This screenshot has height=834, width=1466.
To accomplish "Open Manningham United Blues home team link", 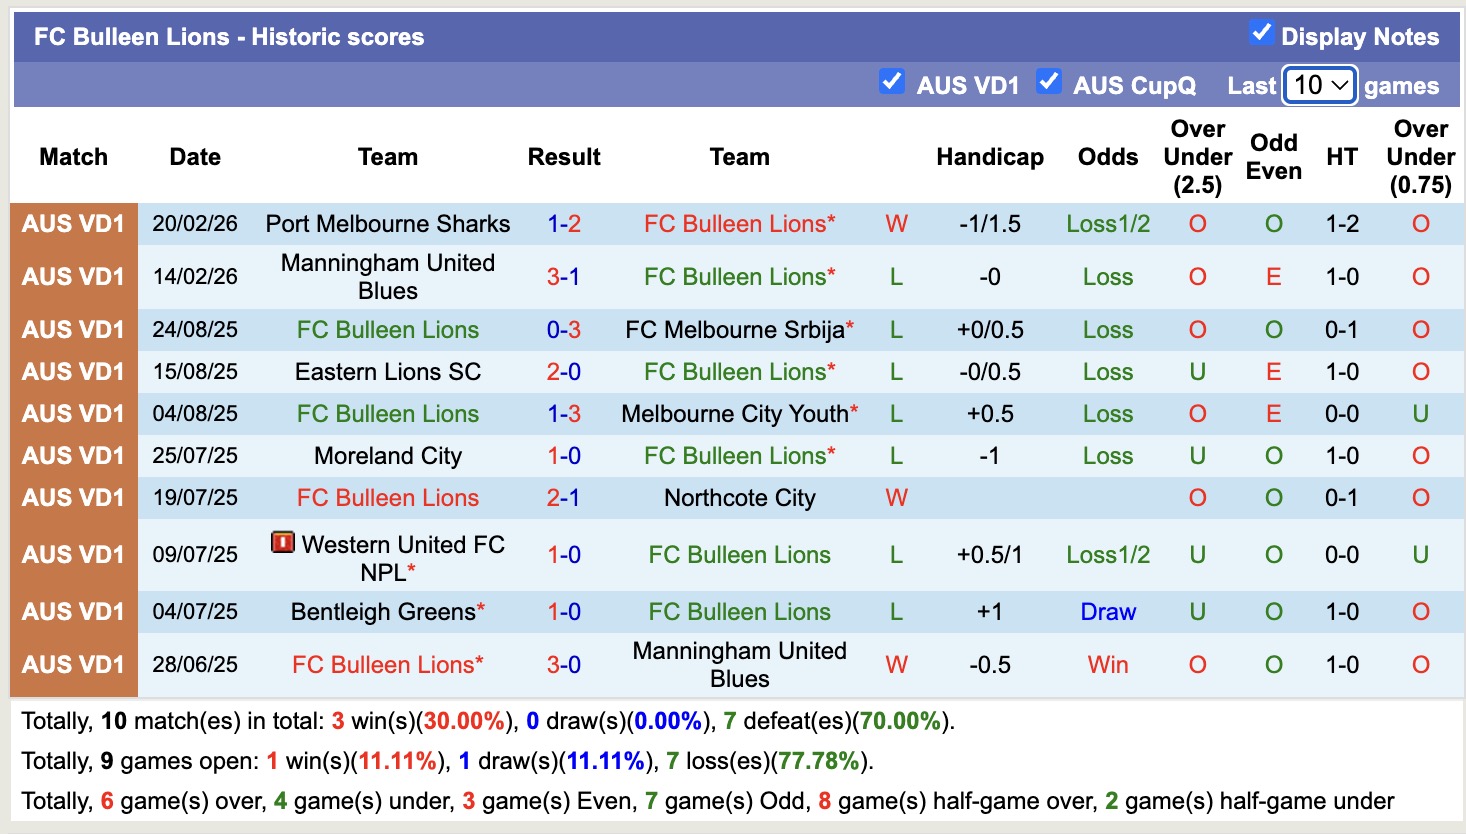I will click(x=388, y=277).
